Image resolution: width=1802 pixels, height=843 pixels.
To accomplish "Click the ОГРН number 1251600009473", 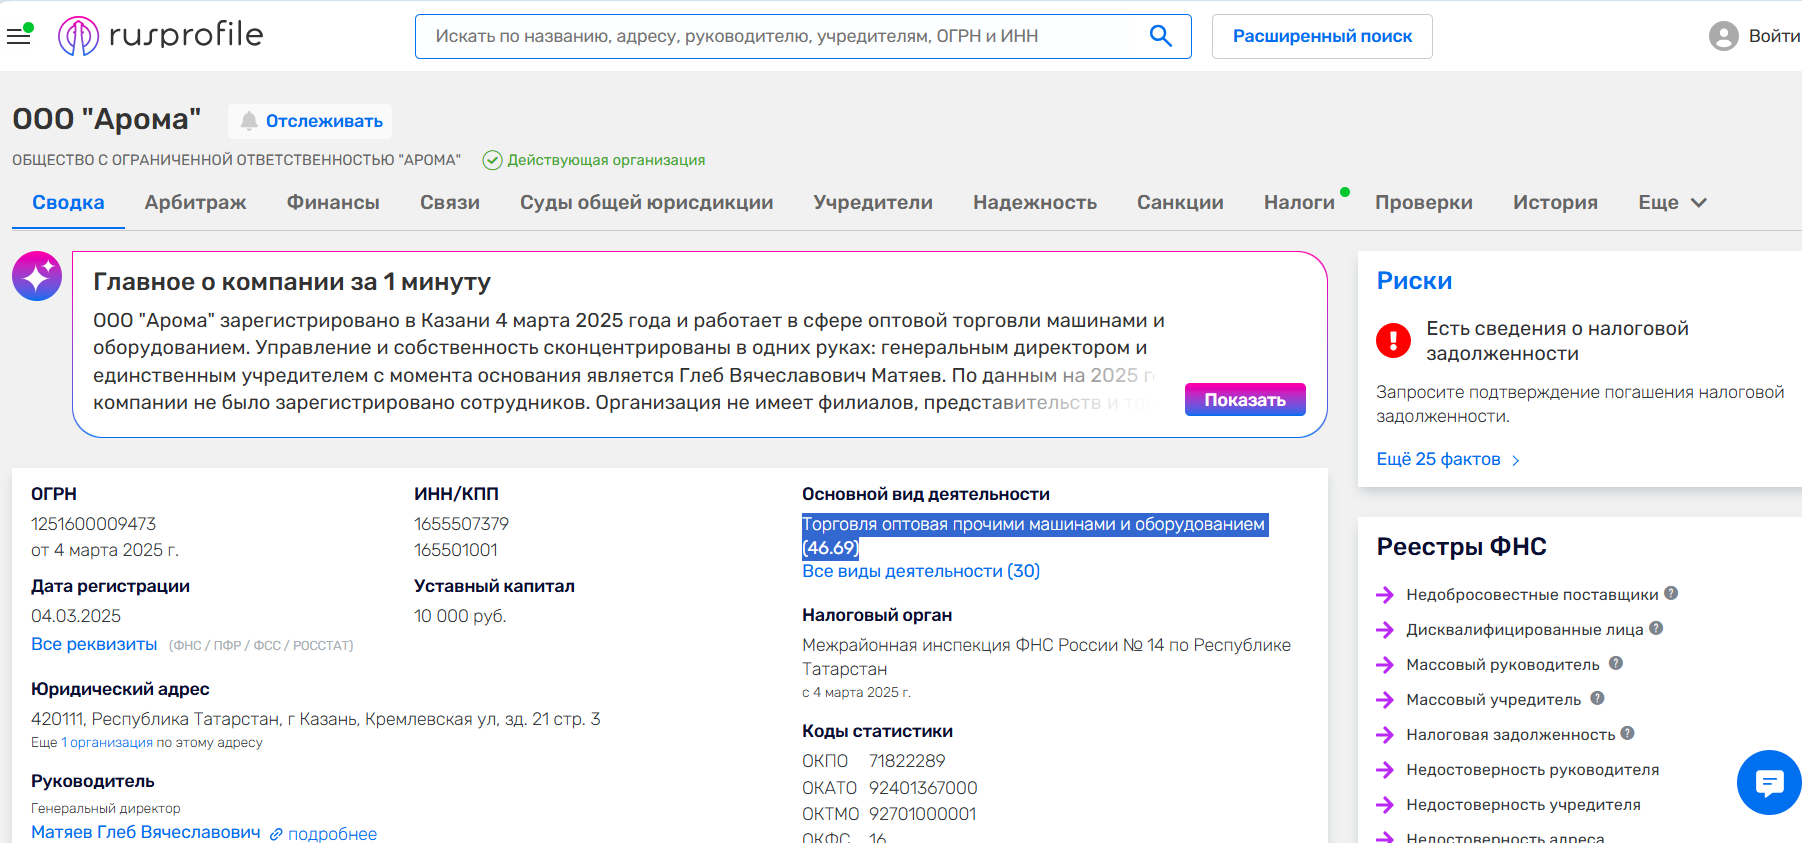I will pyautogui.click(x=94, y=524).
